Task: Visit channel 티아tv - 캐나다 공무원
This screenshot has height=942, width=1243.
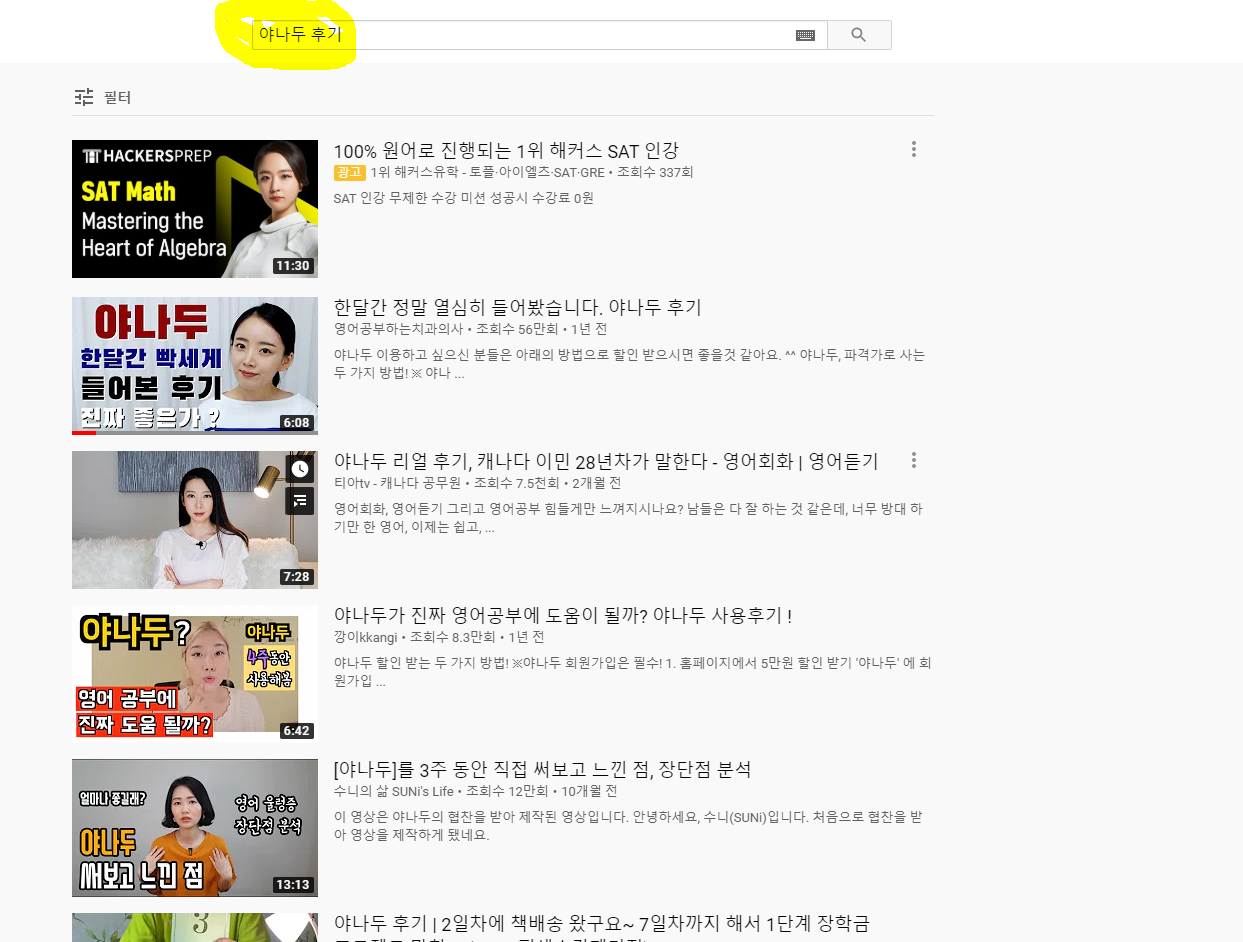Action: coord(398,483)
